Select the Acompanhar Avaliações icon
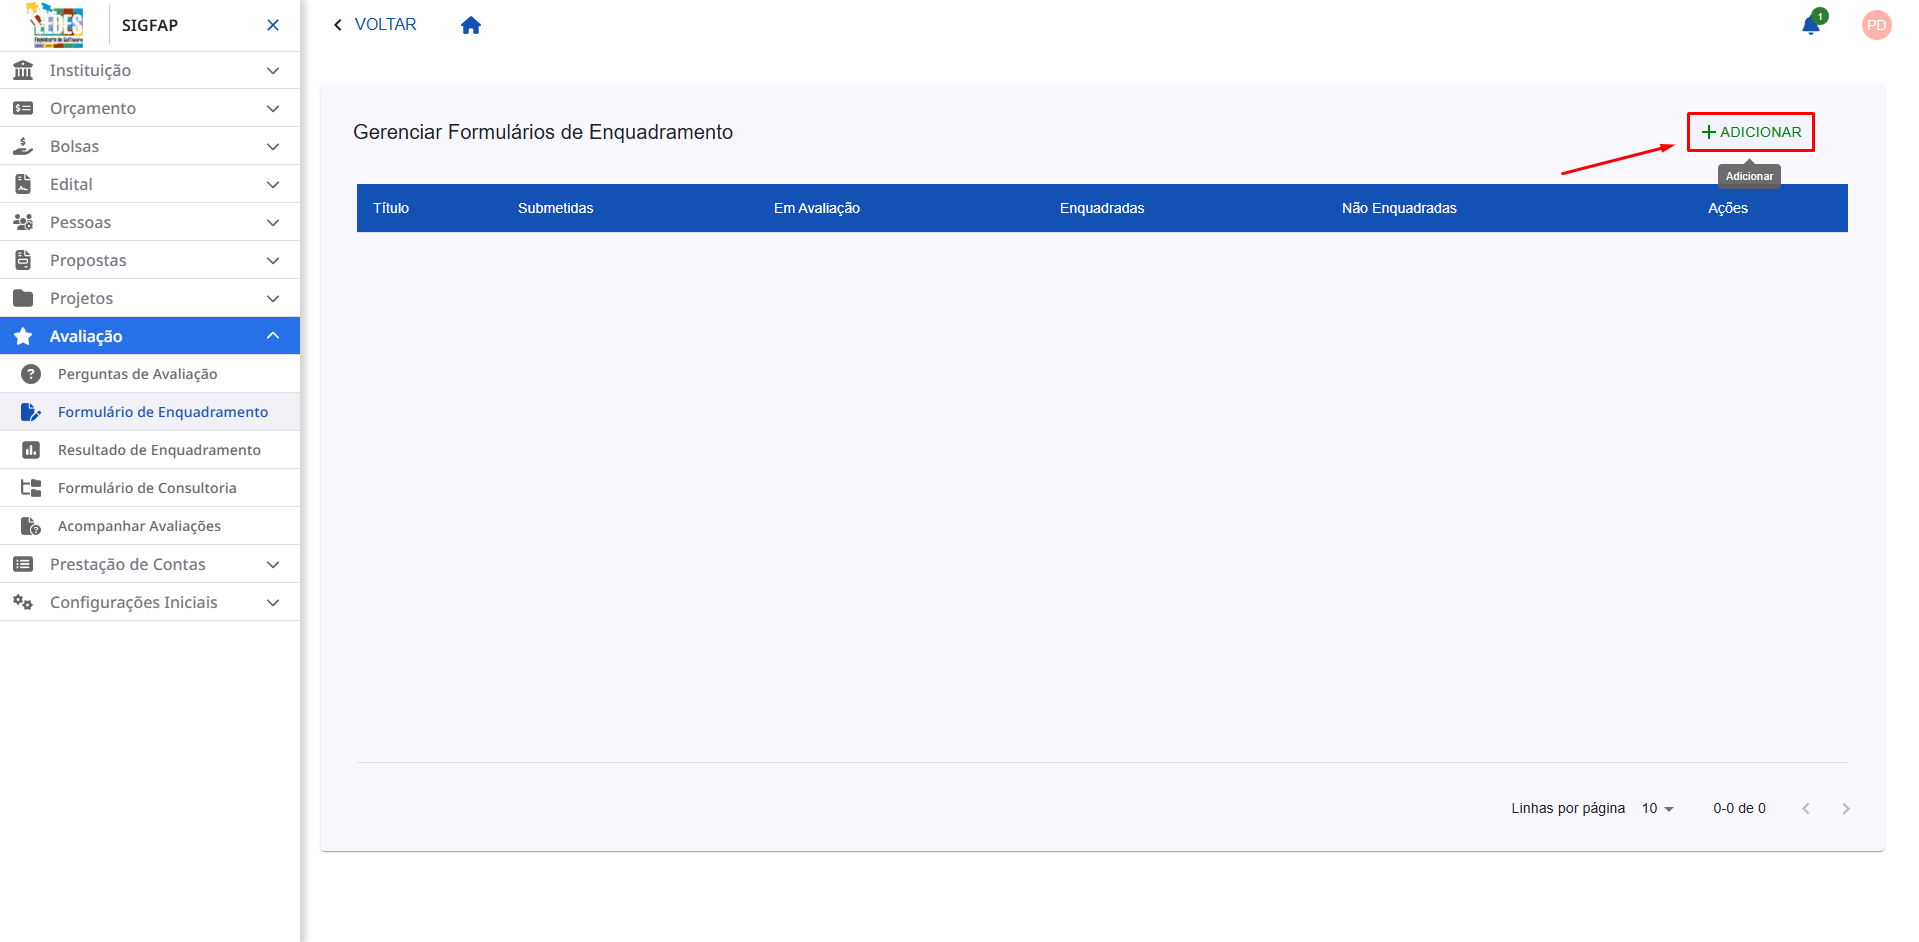This screenshot has width=1919, height=942. coord(30,525)
